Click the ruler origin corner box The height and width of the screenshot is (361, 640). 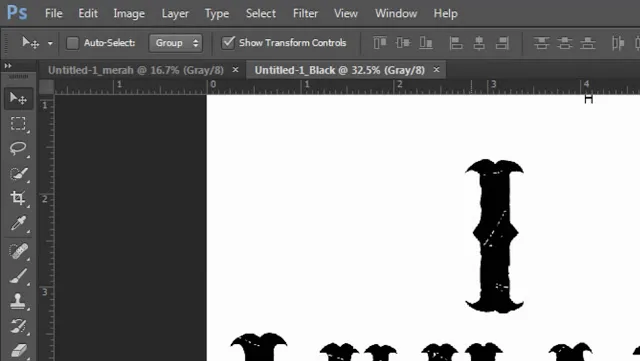click(46, 87)
